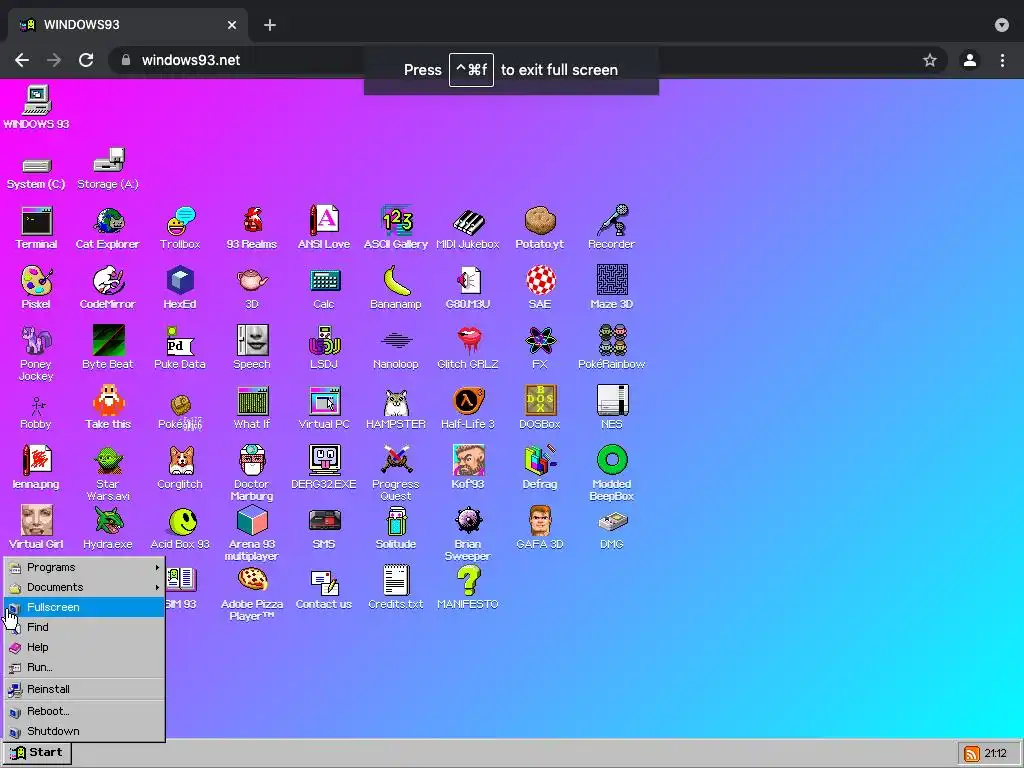Open Byte Beat icon

108,347
